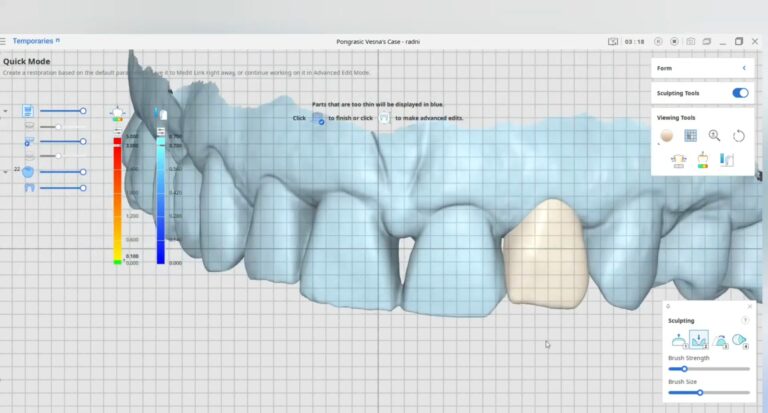This screenshot has height=413, width=768.
Task: Toggle the greyed-out second data icon
Action: pyautogui.click(x=29, y=126)
